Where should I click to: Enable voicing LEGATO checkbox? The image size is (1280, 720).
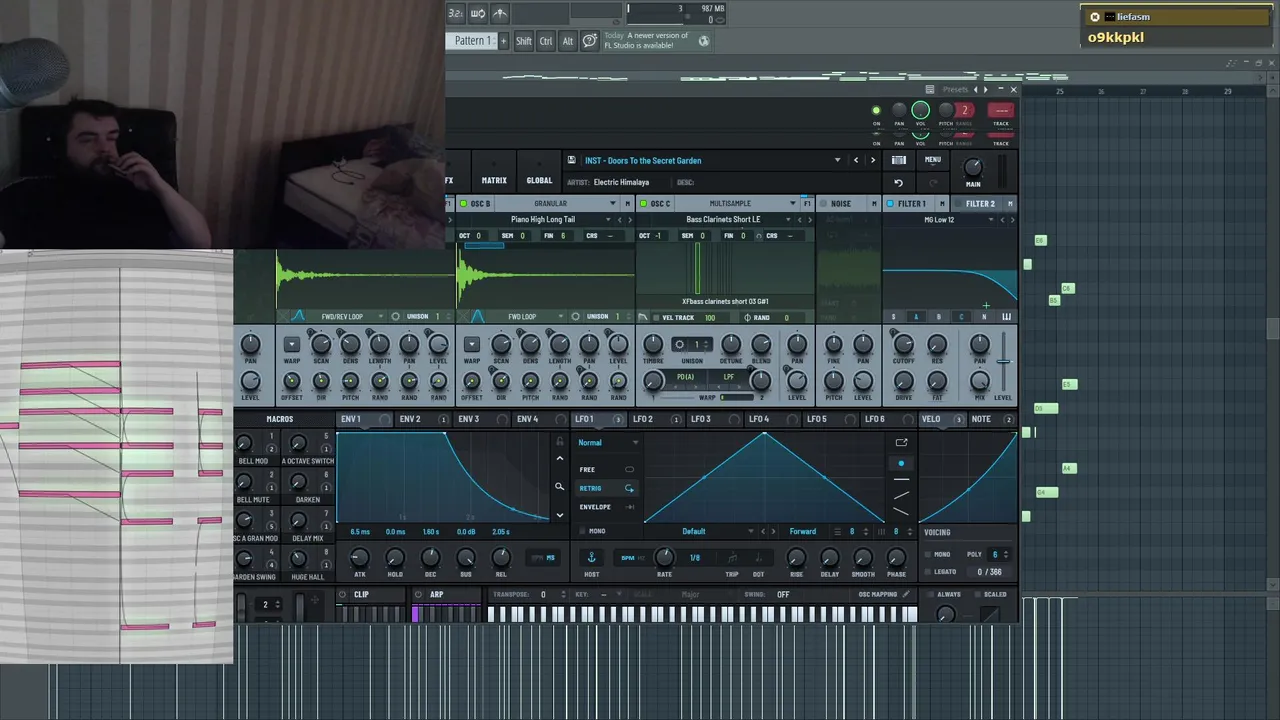(x=927, y=572)
